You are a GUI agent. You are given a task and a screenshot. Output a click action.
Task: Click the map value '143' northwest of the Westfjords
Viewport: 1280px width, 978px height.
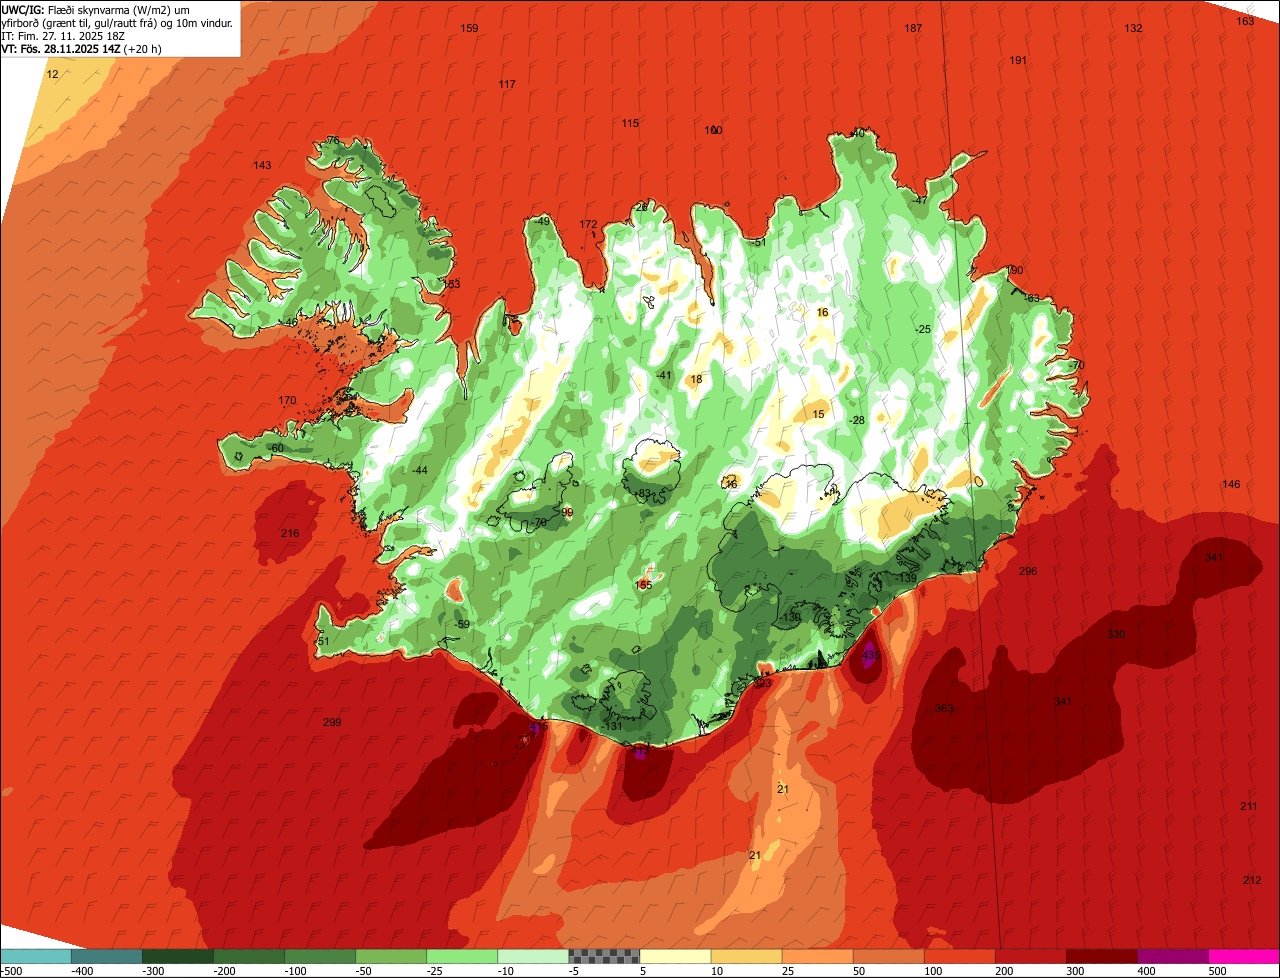click(262, 165)
